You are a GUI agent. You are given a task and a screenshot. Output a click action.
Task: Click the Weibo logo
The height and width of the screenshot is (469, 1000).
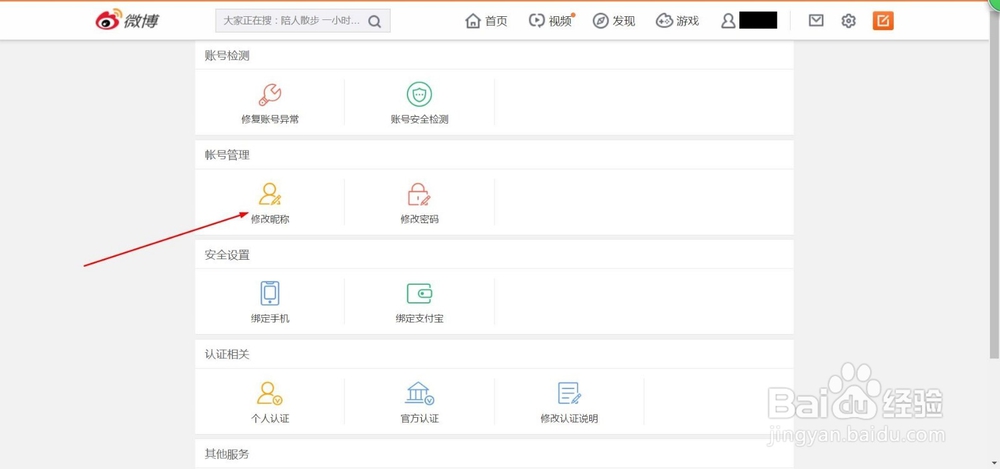coord(127,20)
